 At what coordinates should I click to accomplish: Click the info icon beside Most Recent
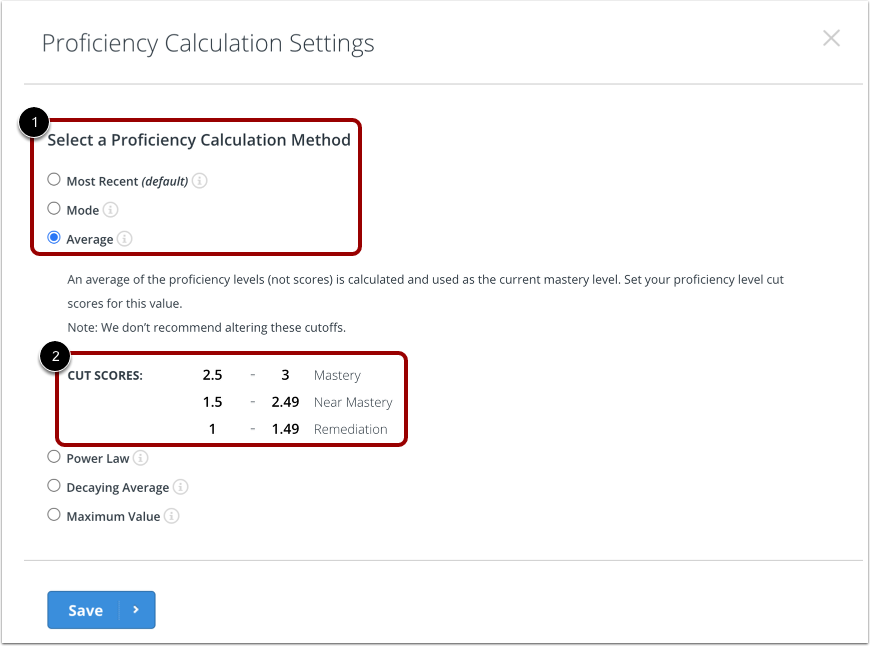(x=199, y=181)
